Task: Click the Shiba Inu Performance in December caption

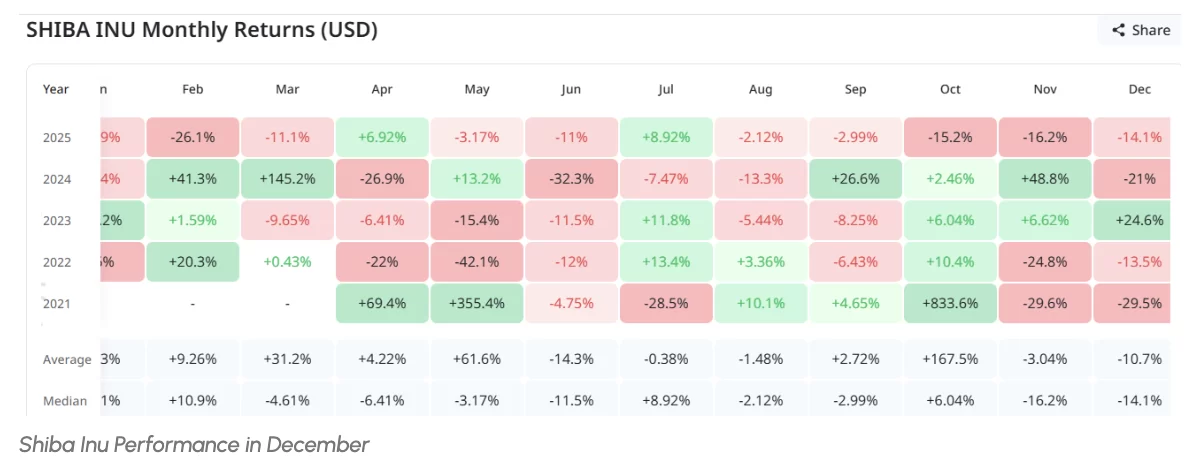Action: click(x=193, y=445)
